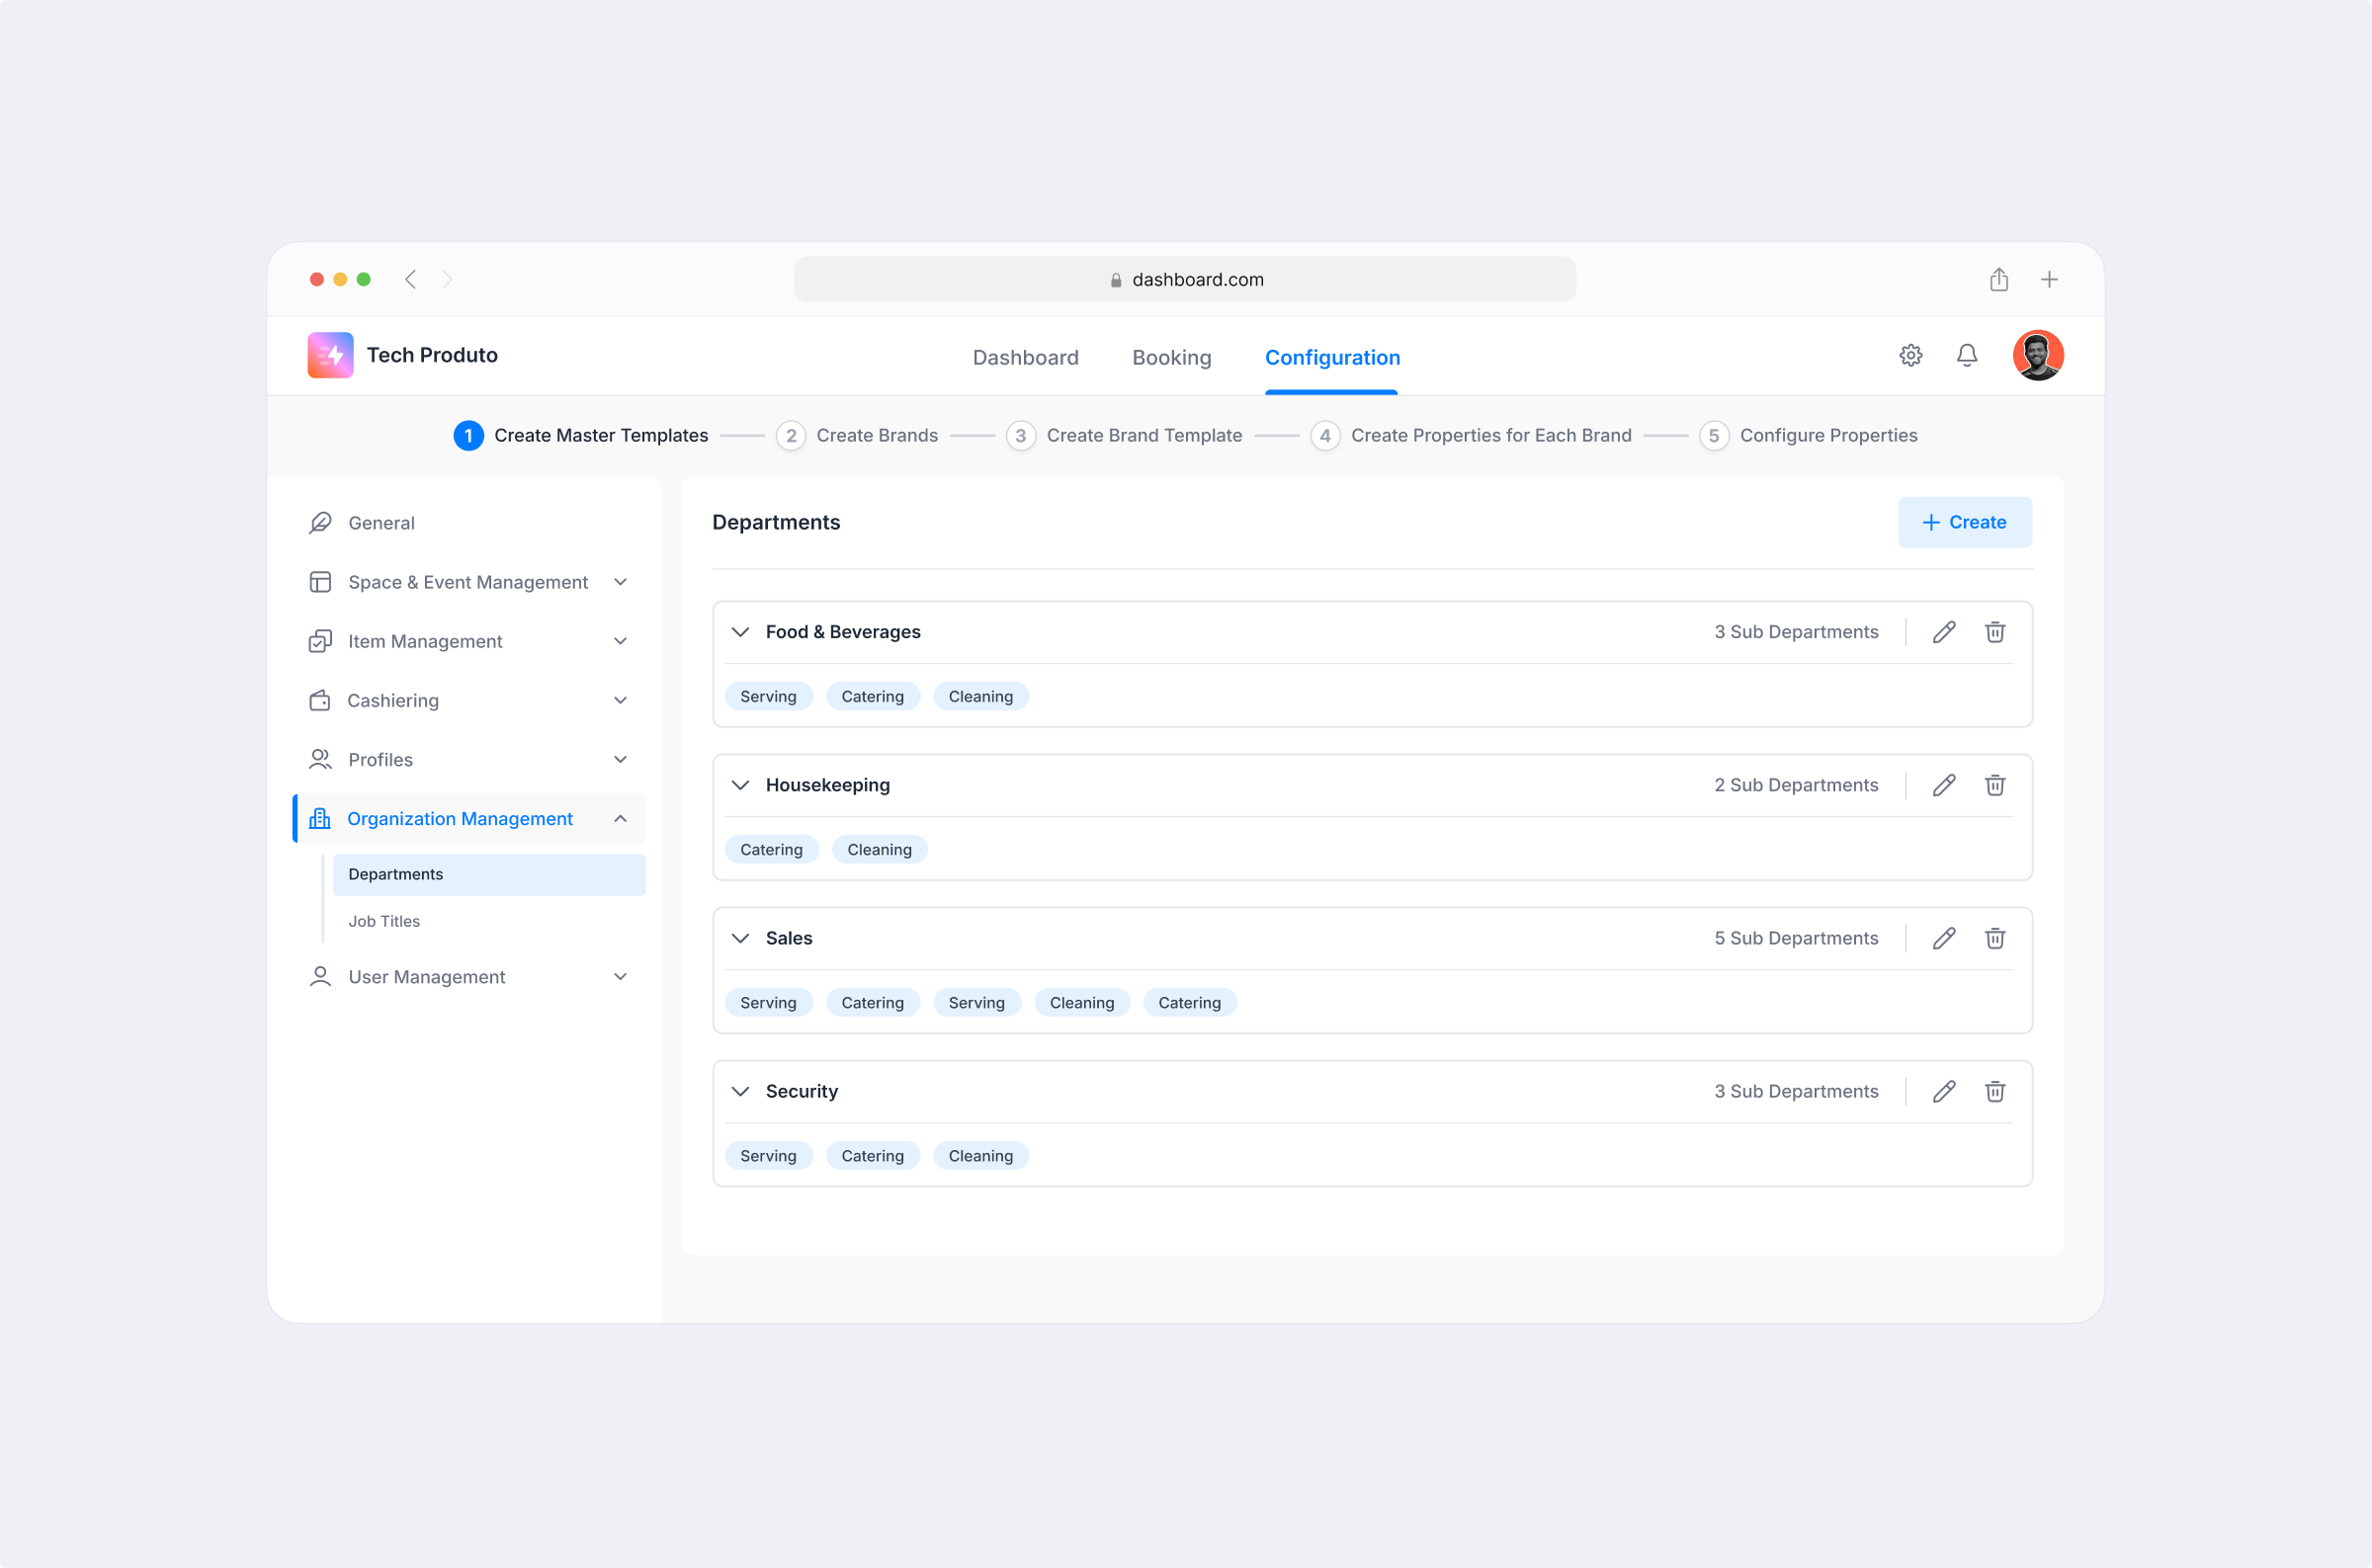Click the Create button
The width and height of the screenshot is (2372, 1568).
click(x=1964, y=522)
